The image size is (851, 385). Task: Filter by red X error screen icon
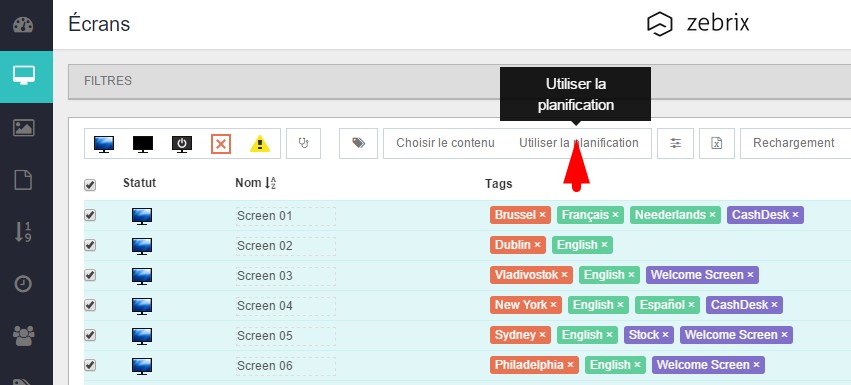(x=221, y=144)
